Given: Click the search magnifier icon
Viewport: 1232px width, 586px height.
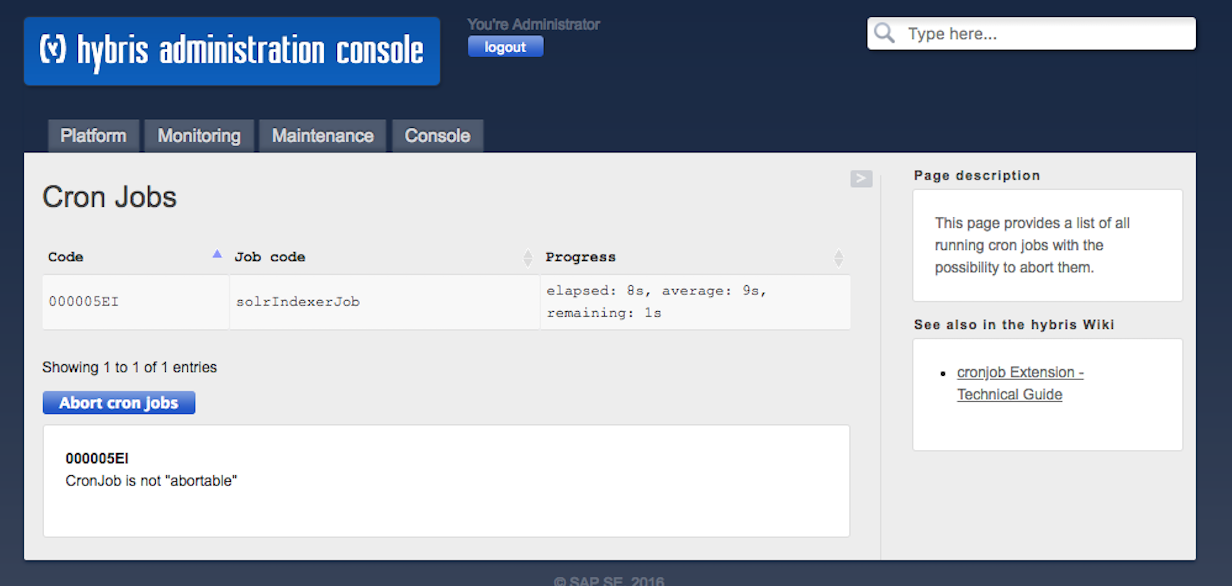Looking at the screenshot, I should pyautogui.click(x=884, y=34).
